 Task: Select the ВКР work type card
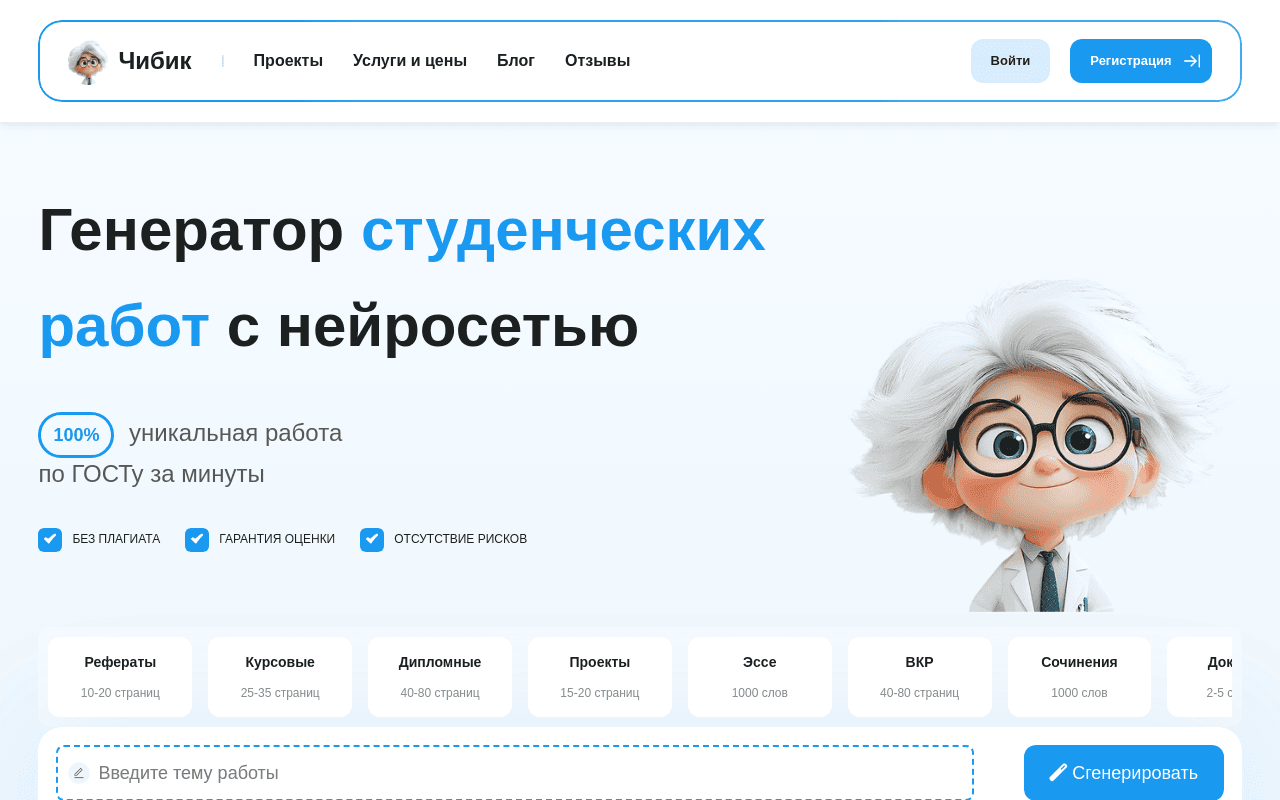920,677
